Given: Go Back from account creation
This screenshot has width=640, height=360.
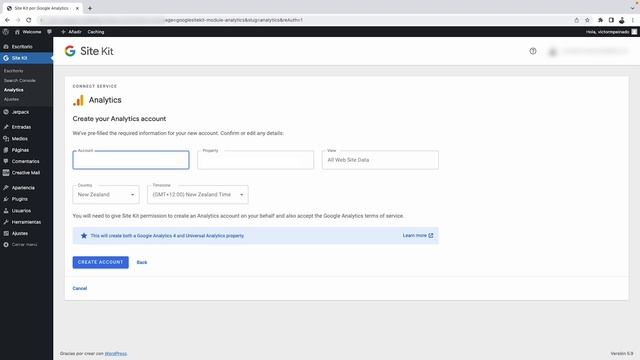Looking at the screenshot, I should [x=142, y=262].
